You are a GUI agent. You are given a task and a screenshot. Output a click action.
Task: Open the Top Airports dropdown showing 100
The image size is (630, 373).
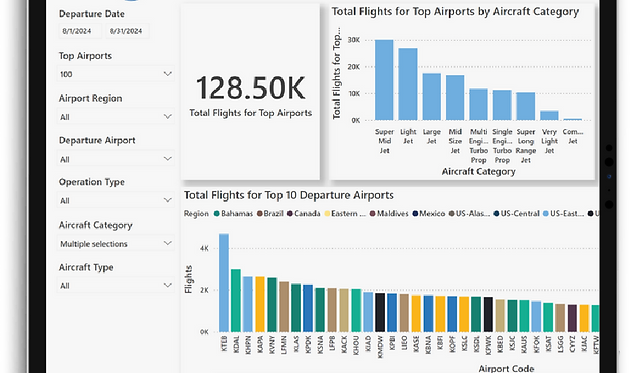(116, 74)
